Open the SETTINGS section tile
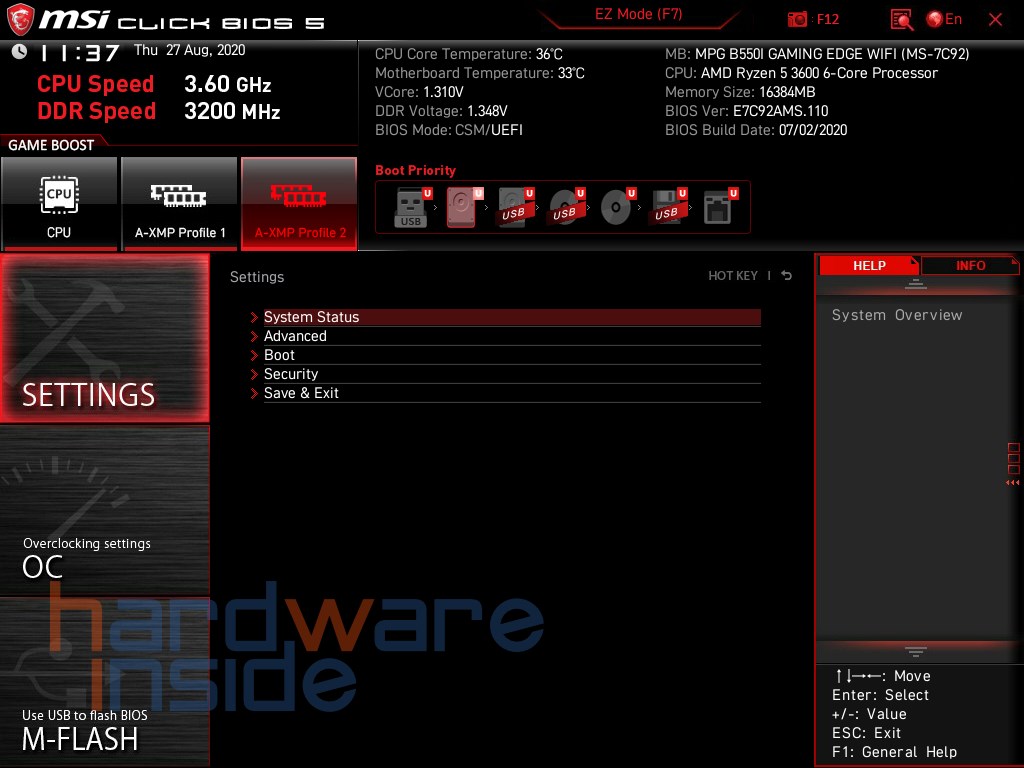This screenshot has height=768, width=1024. pos(105,338)
